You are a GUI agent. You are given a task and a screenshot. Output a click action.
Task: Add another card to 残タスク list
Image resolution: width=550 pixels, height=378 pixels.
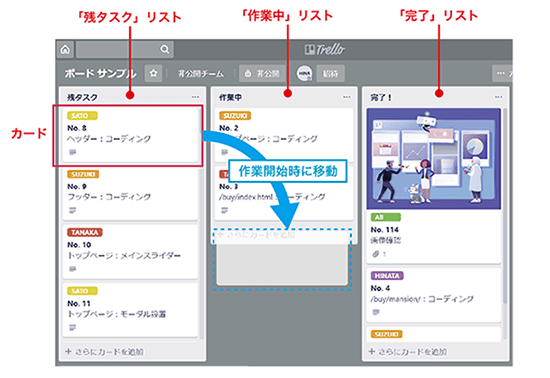point(105,351)
